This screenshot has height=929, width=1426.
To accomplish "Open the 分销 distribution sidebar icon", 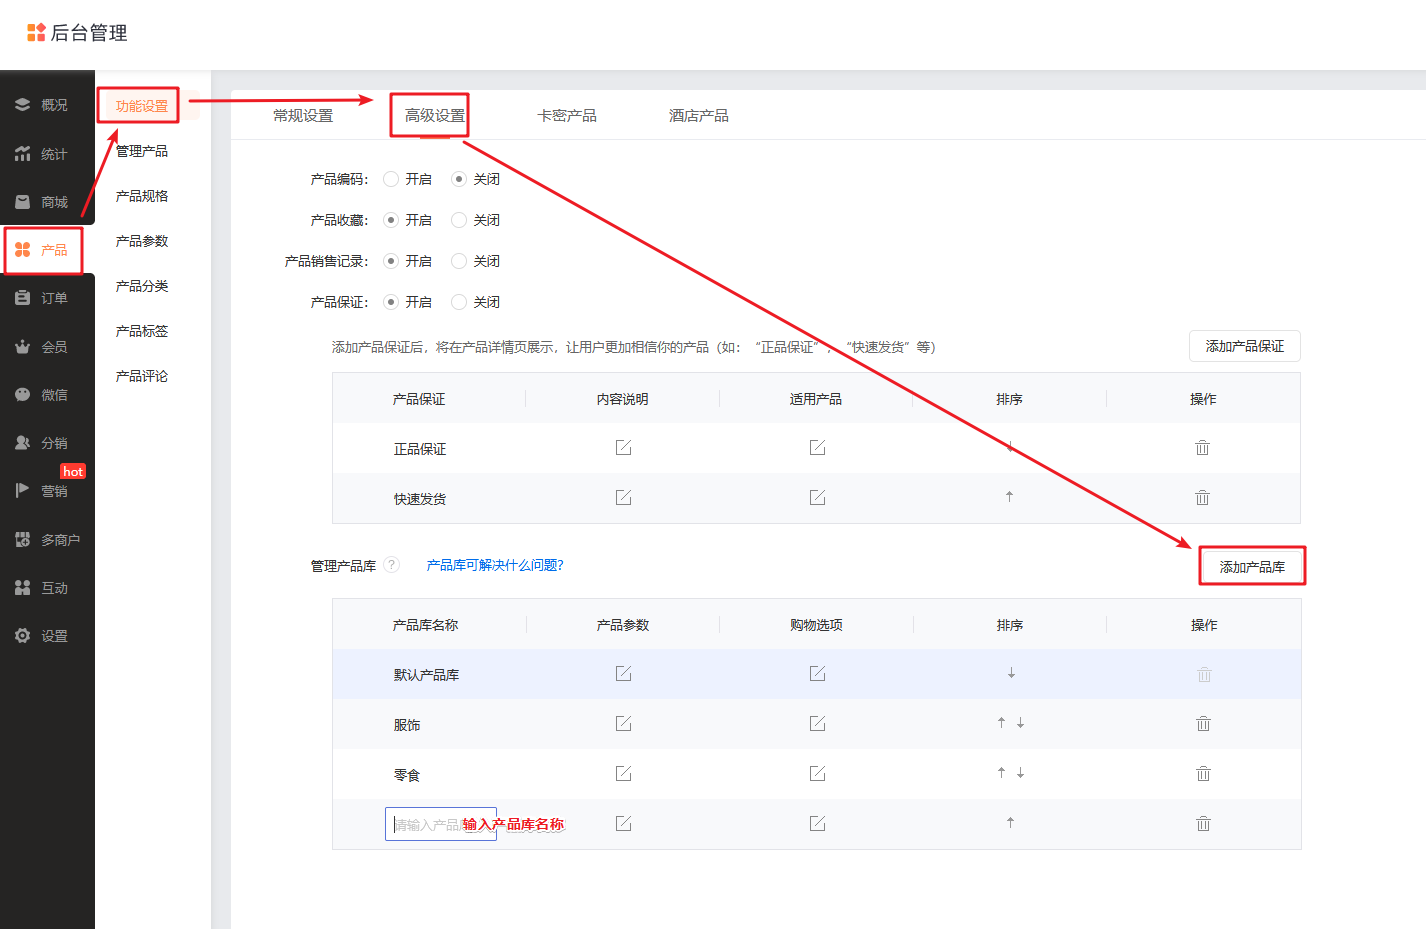I will [45, 441].
